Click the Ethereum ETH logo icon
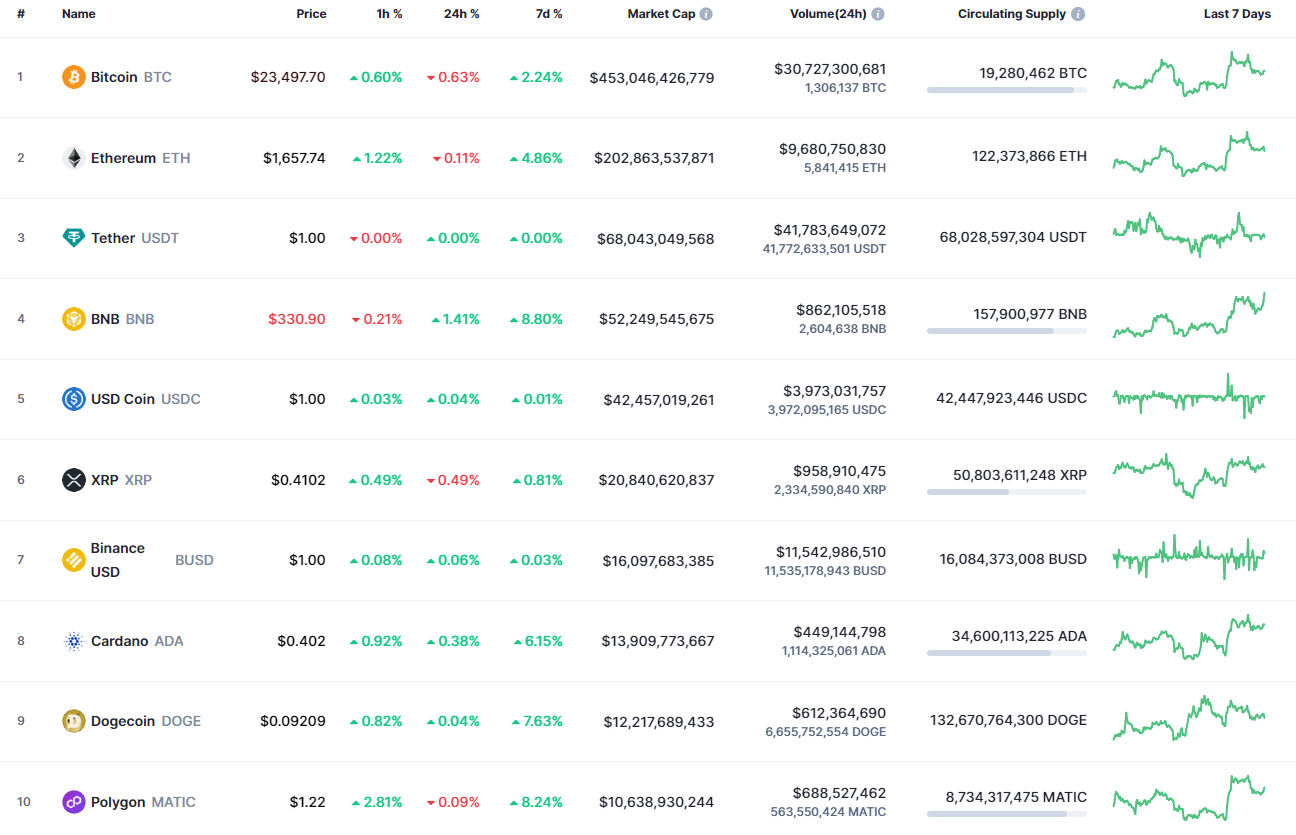Image resolution: width=1296 pixels, height=835 pixels. [73, 157]
